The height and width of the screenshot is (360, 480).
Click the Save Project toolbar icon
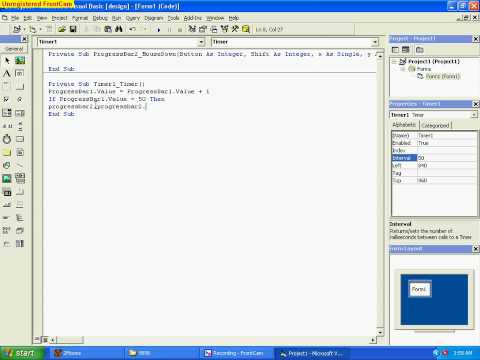[x=73, y=29]
